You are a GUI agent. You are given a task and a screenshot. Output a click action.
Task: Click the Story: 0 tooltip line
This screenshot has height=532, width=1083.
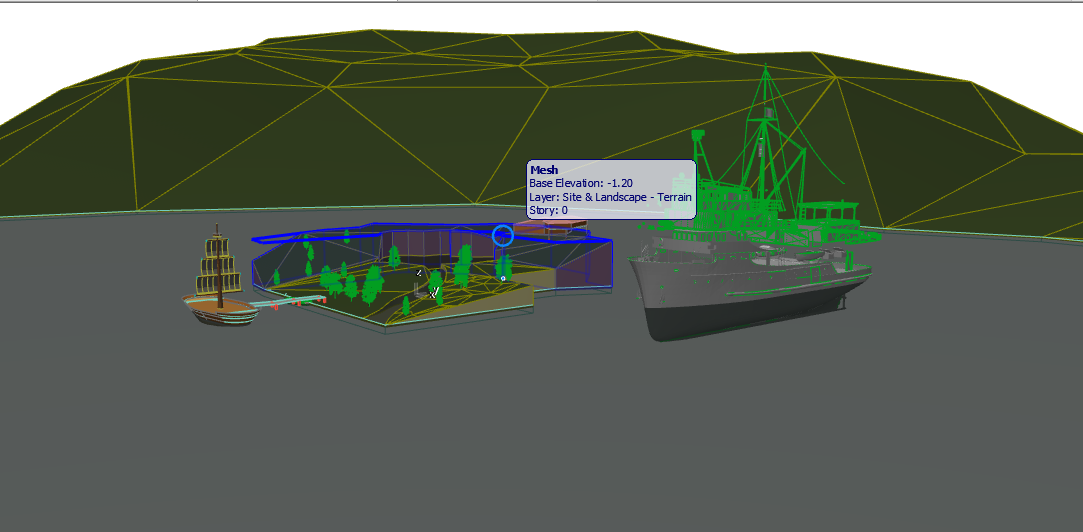click(548, 211)
